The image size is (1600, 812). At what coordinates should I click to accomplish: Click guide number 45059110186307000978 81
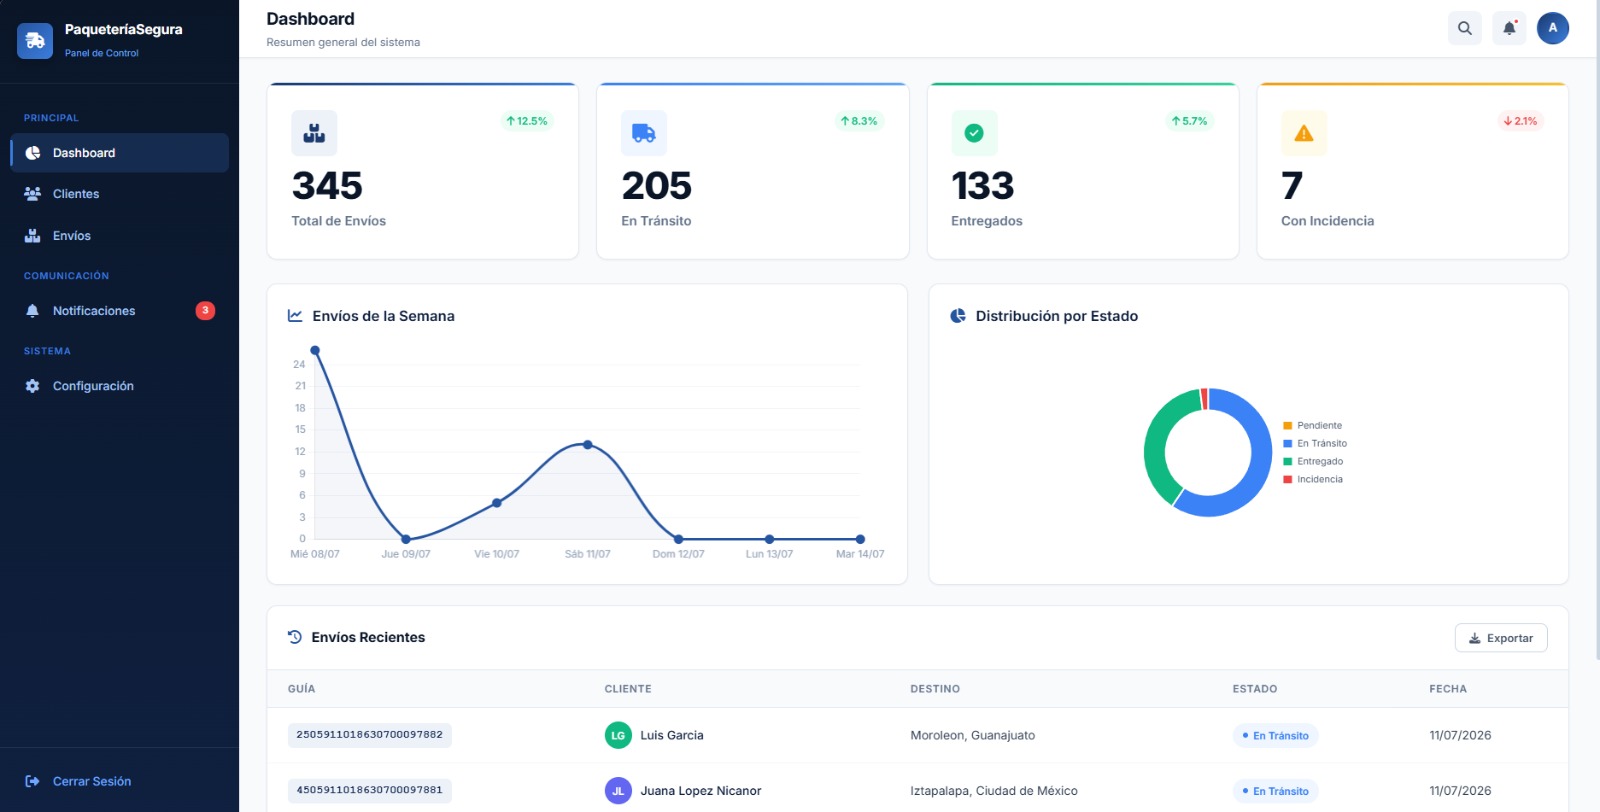[x=370, y=791]
